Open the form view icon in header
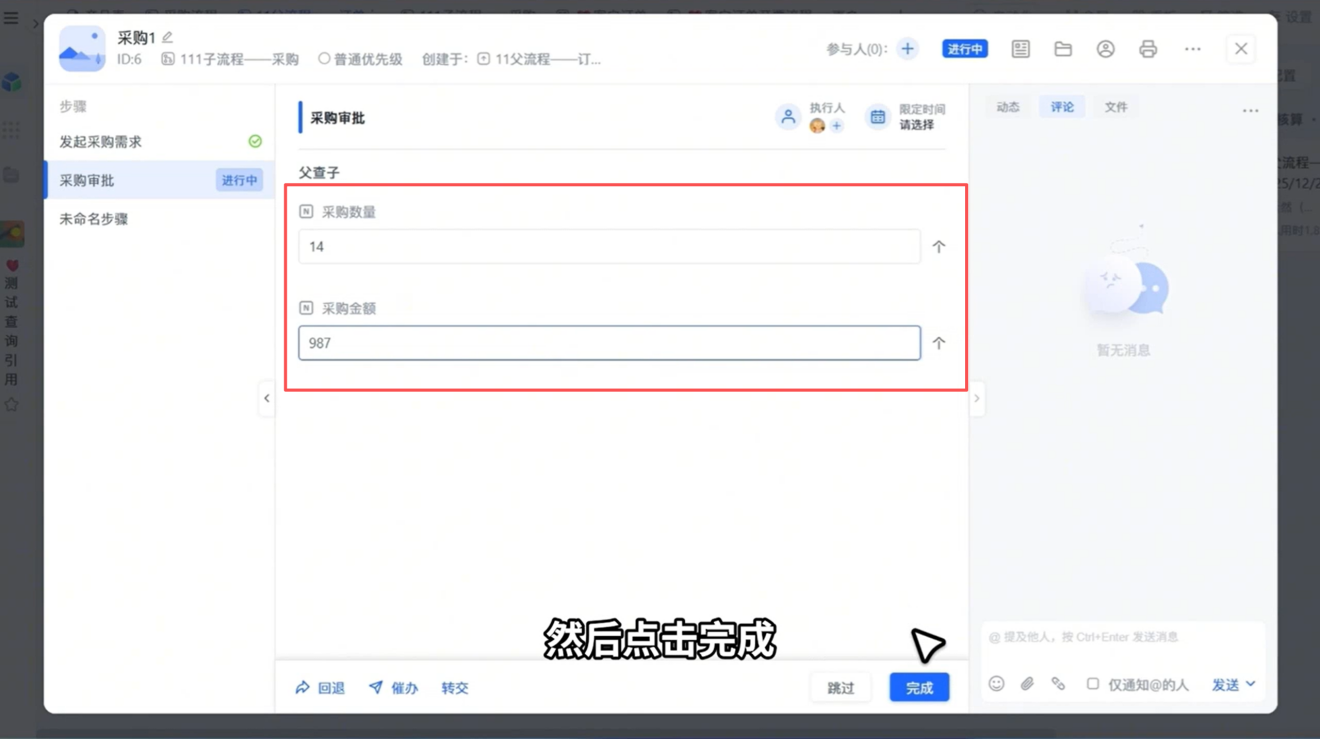This screenshot has width=1320, height=739. pyautogui.click(x=1020, y=49)
